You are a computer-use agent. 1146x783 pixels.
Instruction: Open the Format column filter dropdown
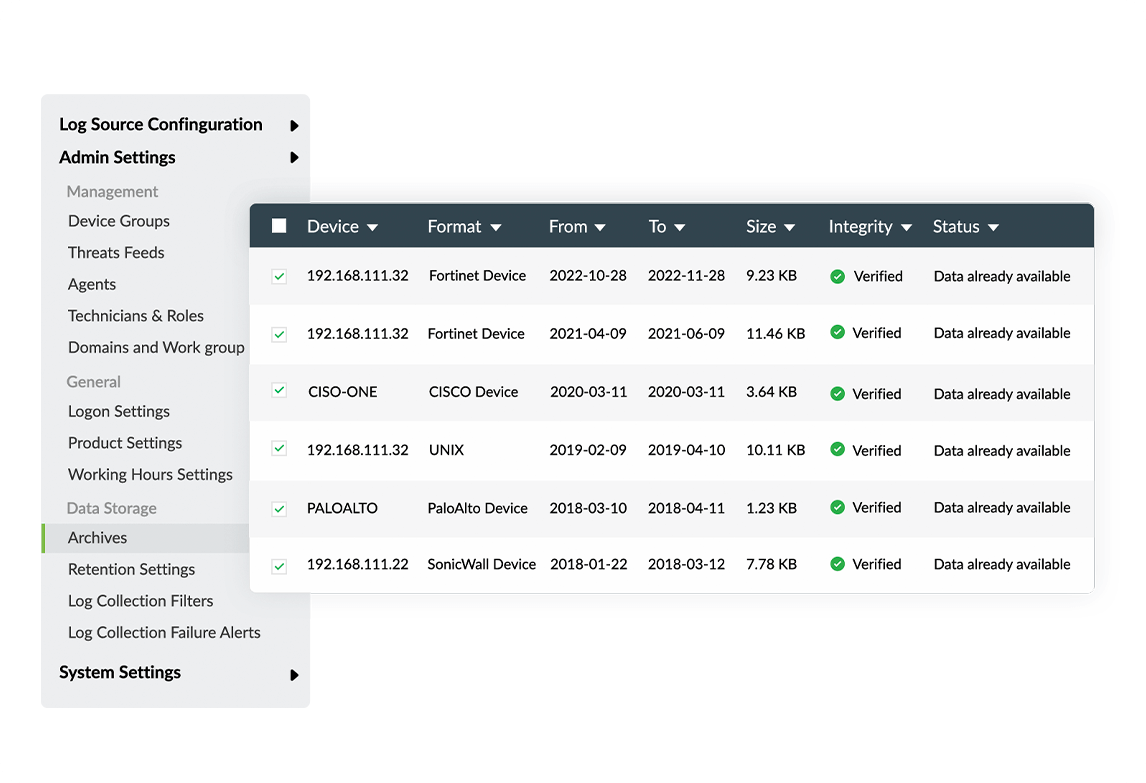(x=496, y=228)
